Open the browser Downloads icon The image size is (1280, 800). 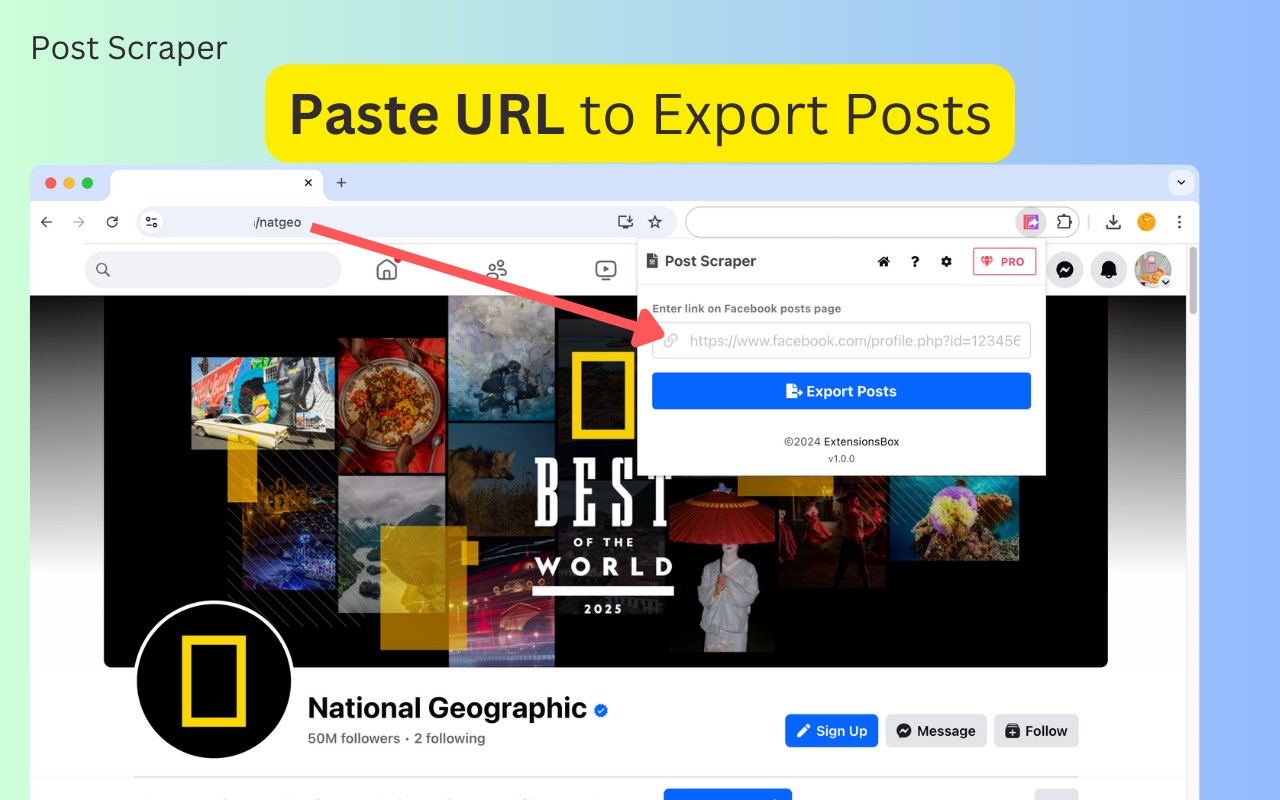click(1113, 222)
